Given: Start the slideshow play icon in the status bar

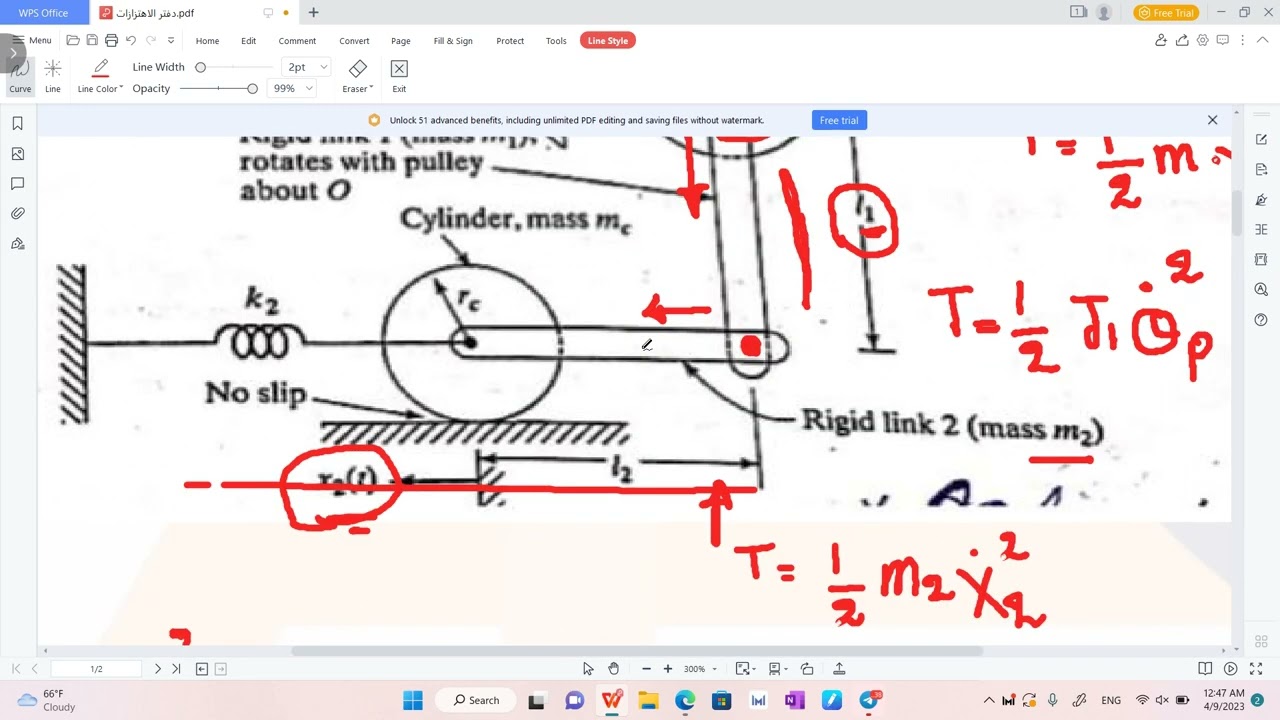Looking at the screenshot, I should pyautogui.click(x=1231, y=669).
